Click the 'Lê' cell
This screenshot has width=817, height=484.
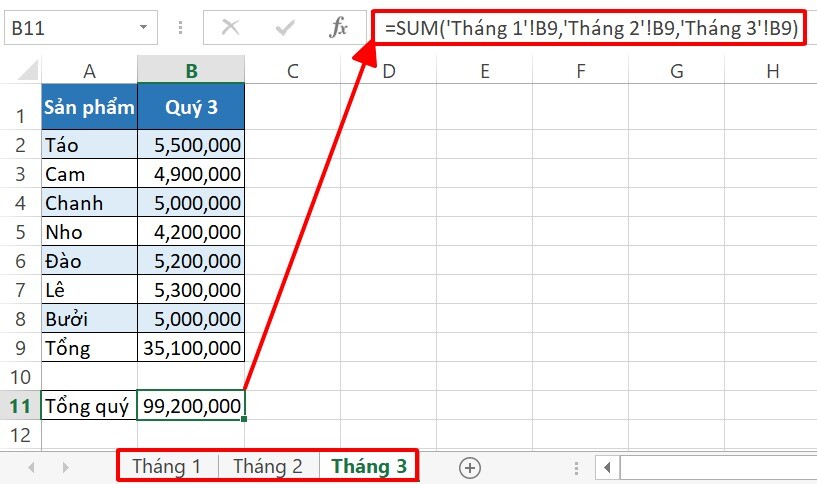coord(90,290)
